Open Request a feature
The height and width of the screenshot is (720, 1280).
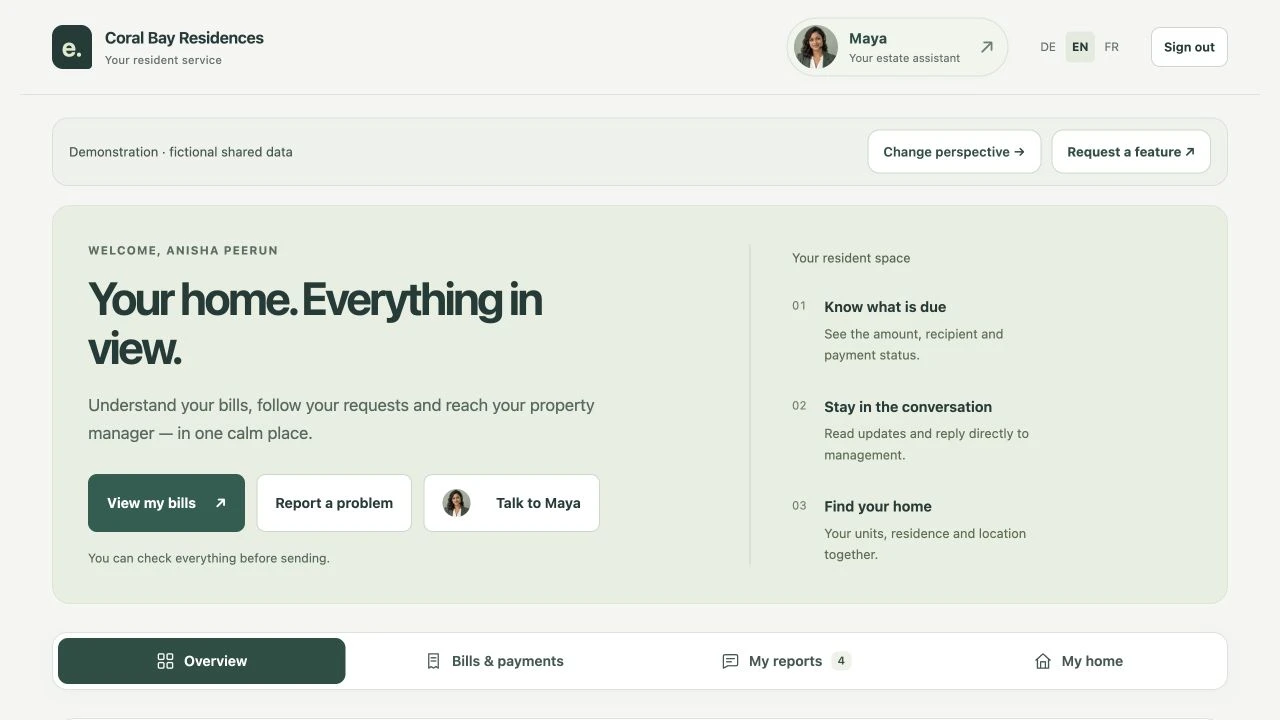pyautogui.click(x=1131, y=152)
